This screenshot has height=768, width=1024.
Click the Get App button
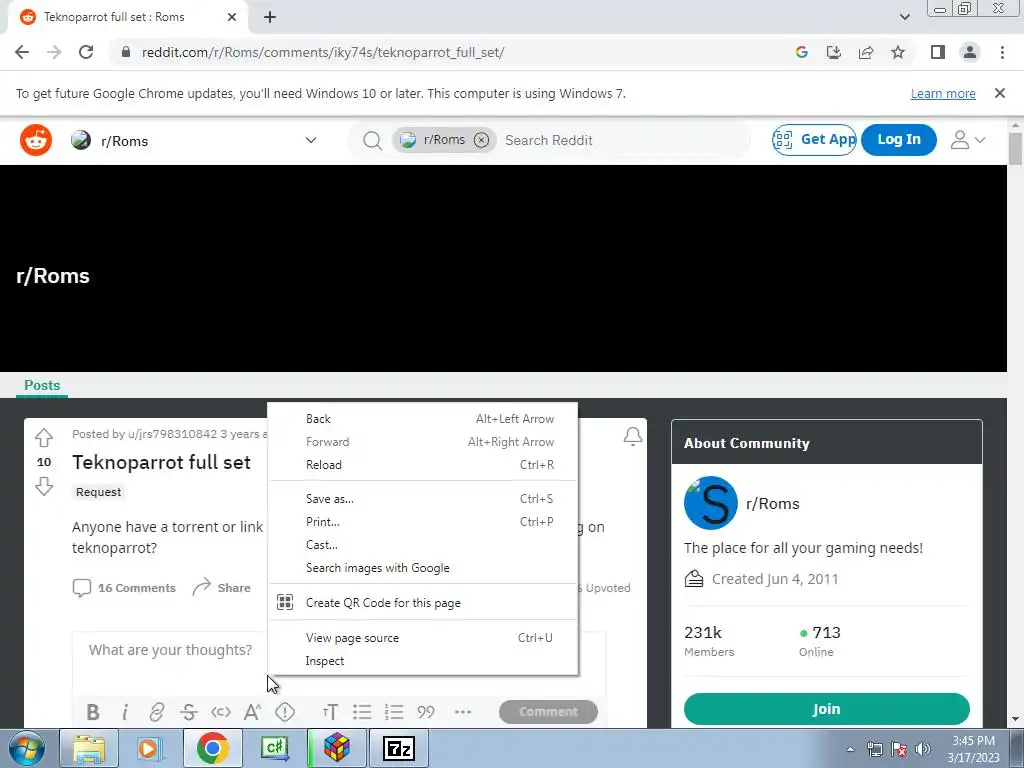pyautogui.click(x=814, y=140)
